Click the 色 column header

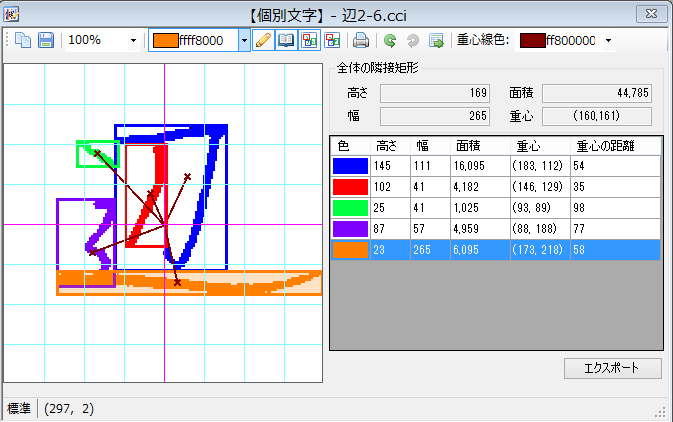click(x=350, y=146)
